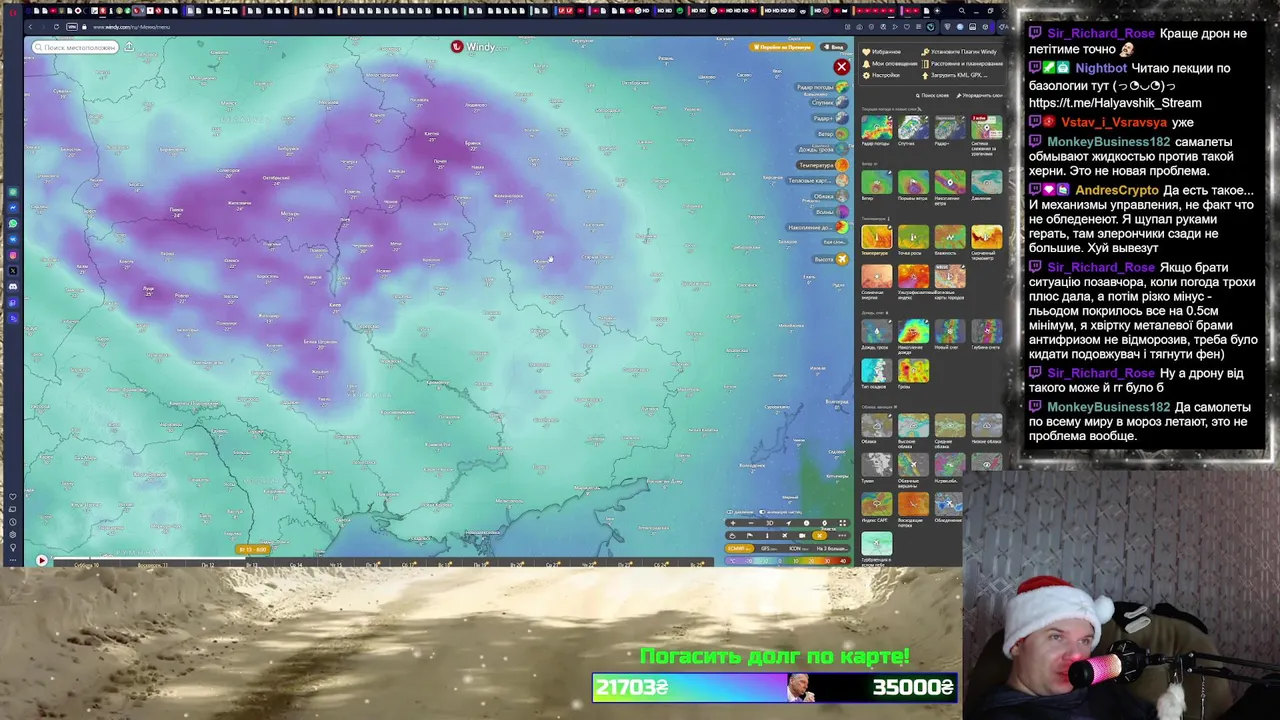The height and width of the screenshot is (720, 1280).
Task: Choose Thunderstorms (Грозы) layer thumbnail
Action: click(x=914, y=371)
